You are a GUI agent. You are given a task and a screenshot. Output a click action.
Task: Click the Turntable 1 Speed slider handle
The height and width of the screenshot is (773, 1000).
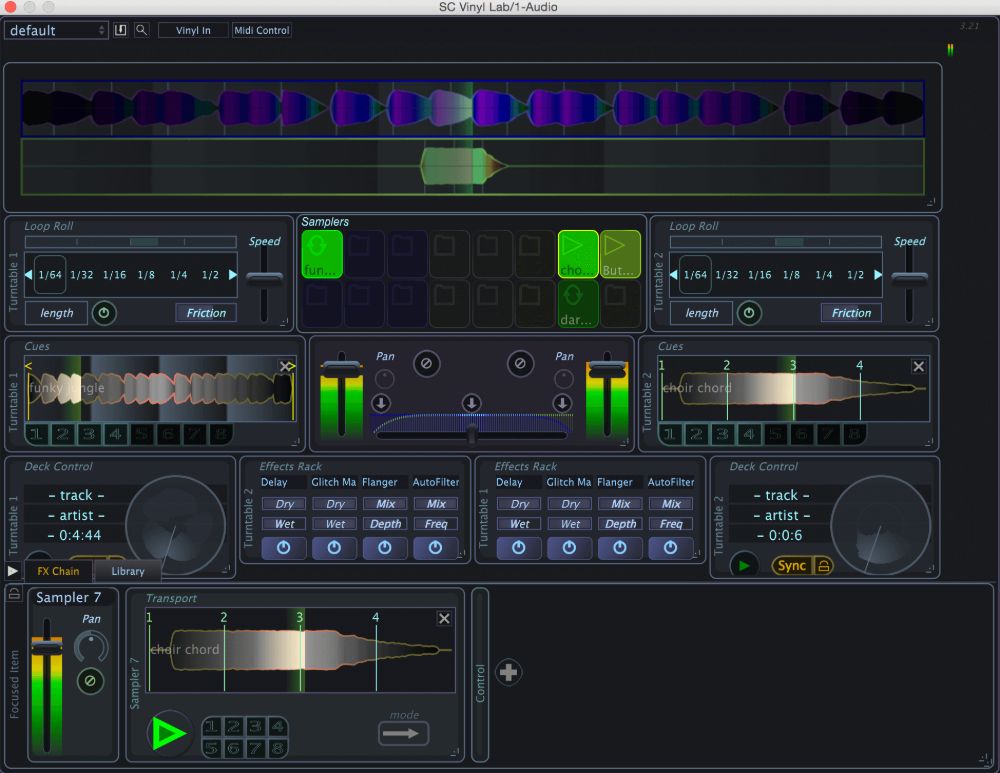(264, 281)
